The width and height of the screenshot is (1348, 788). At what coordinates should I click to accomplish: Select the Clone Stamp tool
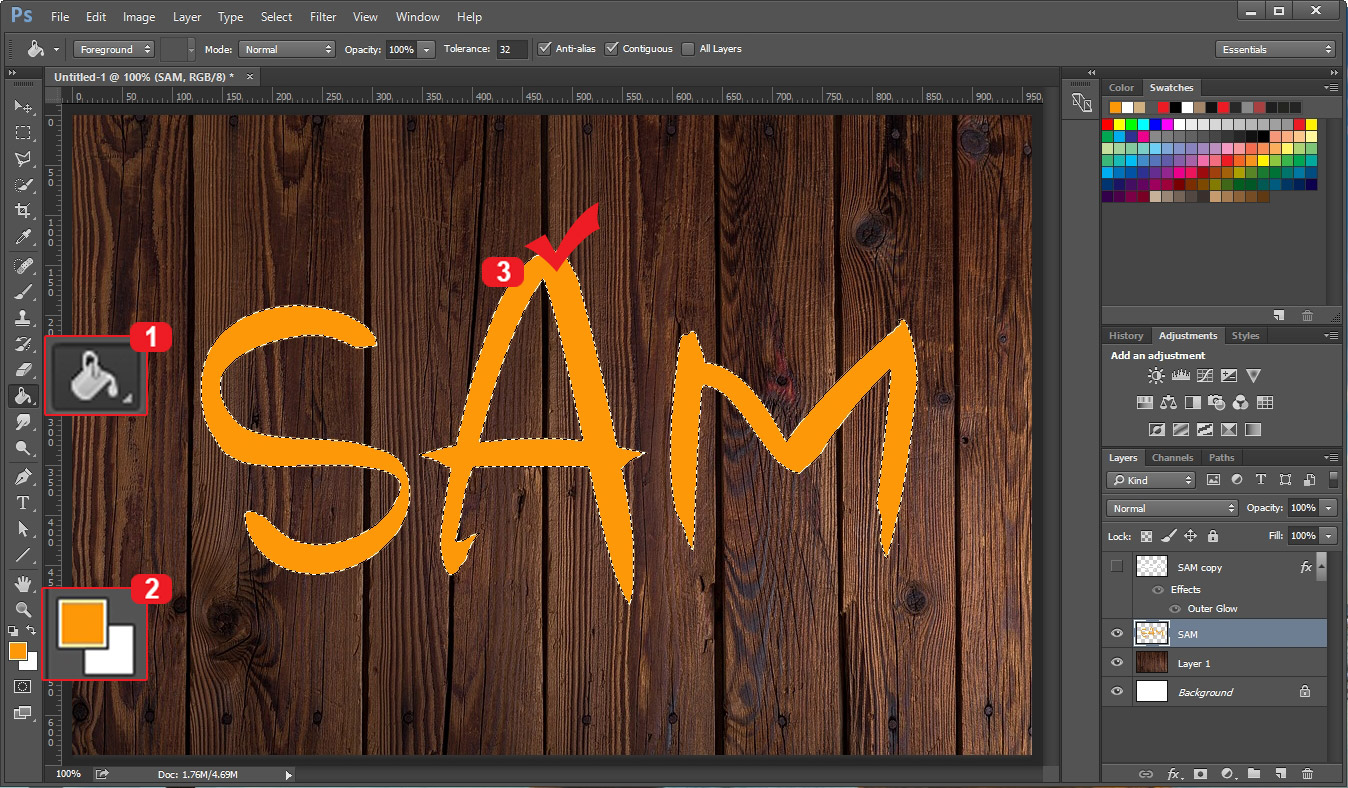pos(23,318)
